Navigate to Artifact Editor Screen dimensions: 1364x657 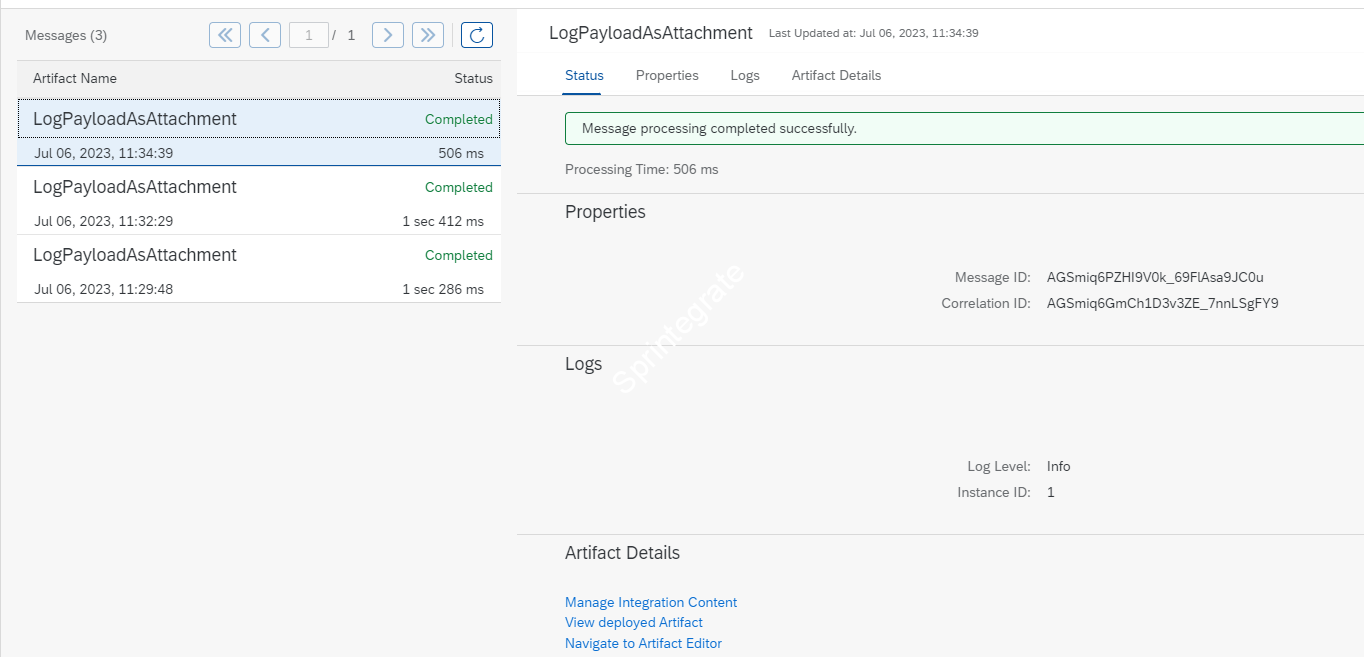[x=643, y=643]
